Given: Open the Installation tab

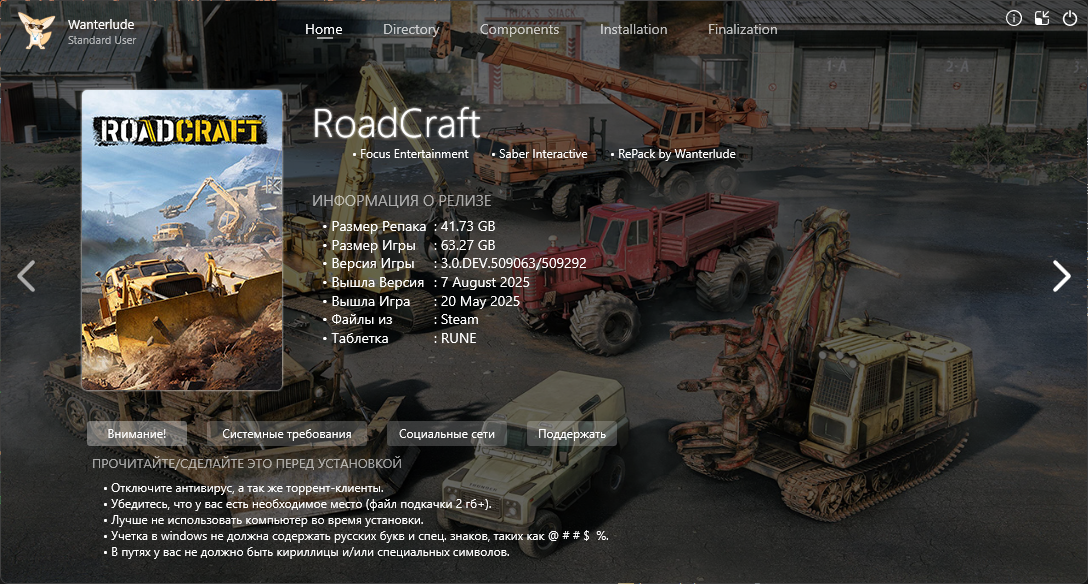Looking at the screenshot, I should click(634, 29).
